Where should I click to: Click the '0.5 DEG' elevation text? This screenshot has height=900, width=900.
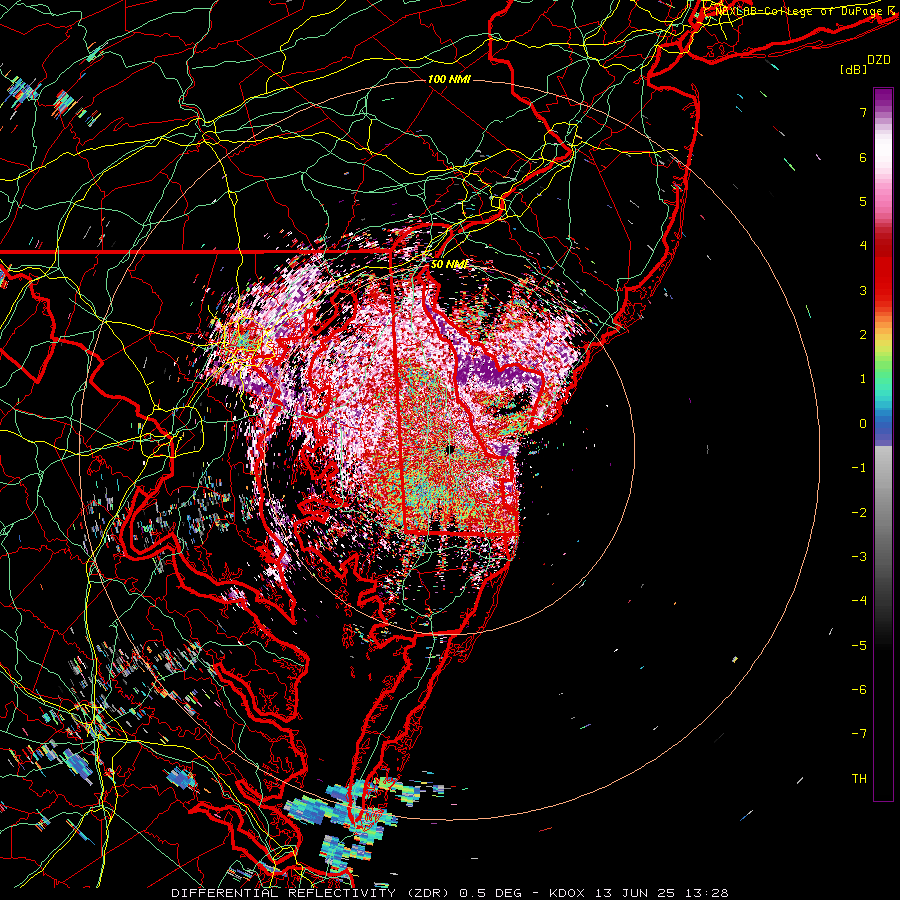(x=490, y=893)
